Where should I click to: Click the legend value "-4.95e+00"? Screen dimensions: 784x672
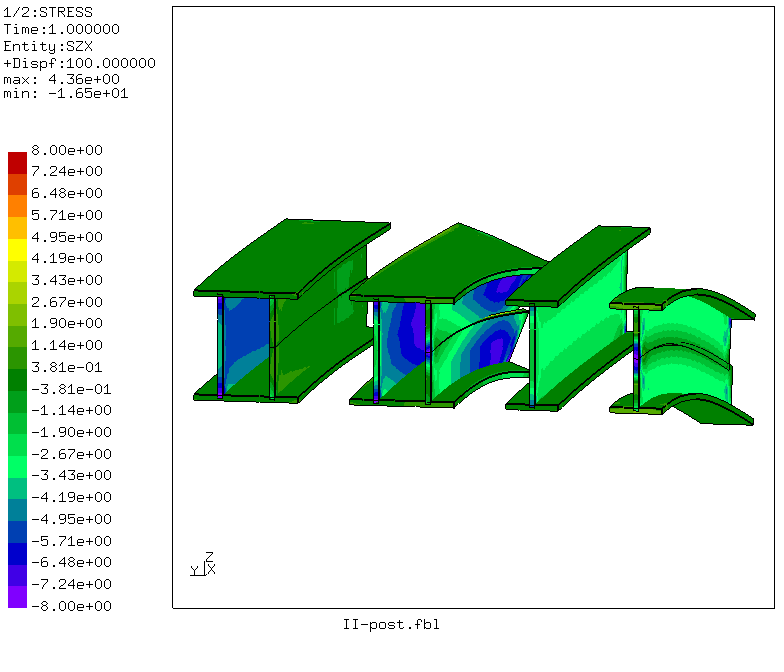(72, 519)
